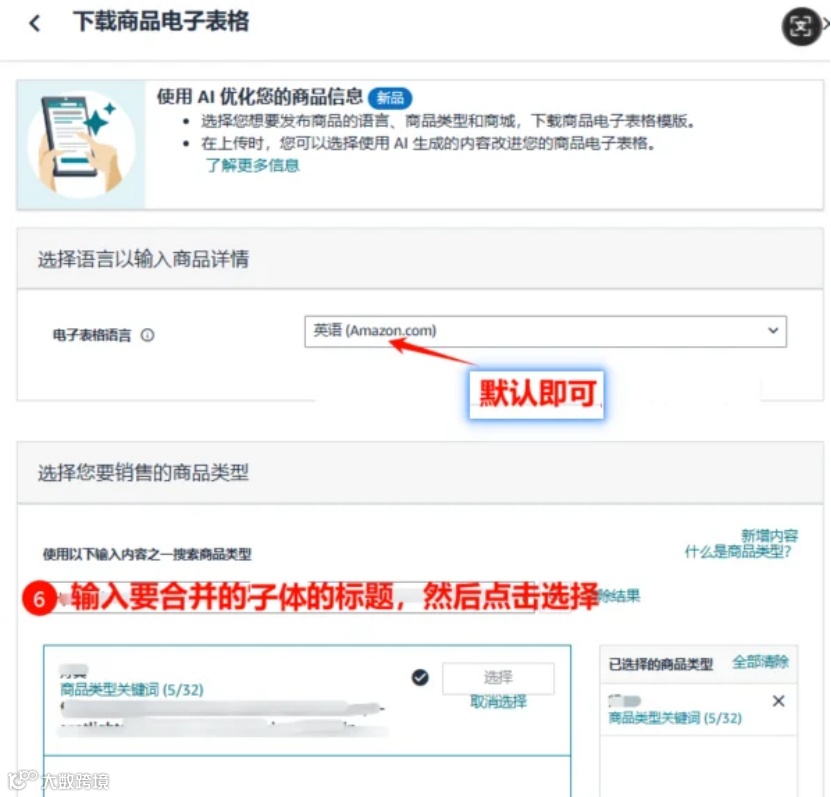The width and height of the screenshot is (831, 797).
Task: Open 了解更多信息 link
Action: [253, 165]
